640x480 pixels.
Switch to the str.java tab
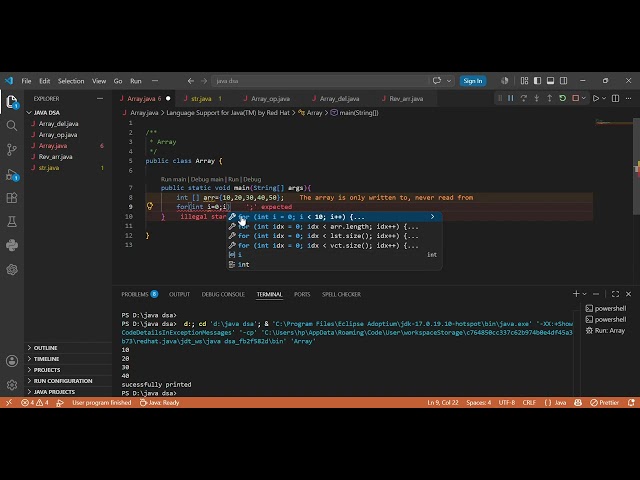[203, 99]
